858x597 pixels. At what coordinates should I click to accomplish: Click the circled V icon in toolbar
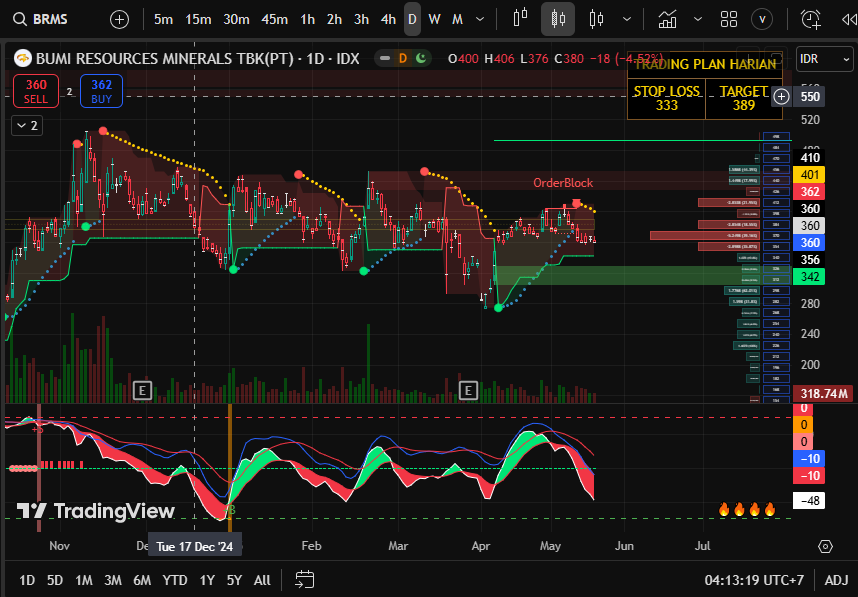pos(762,20)
